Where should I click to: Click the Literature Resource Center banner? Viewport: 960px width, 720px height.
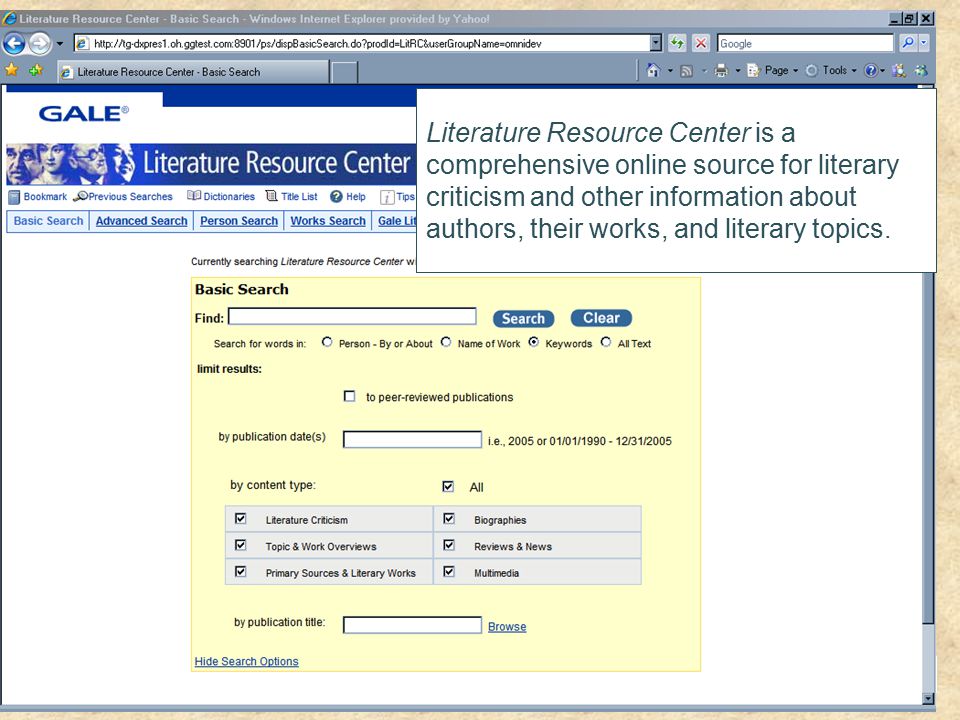pyautogui.click(x=211, y=163)
